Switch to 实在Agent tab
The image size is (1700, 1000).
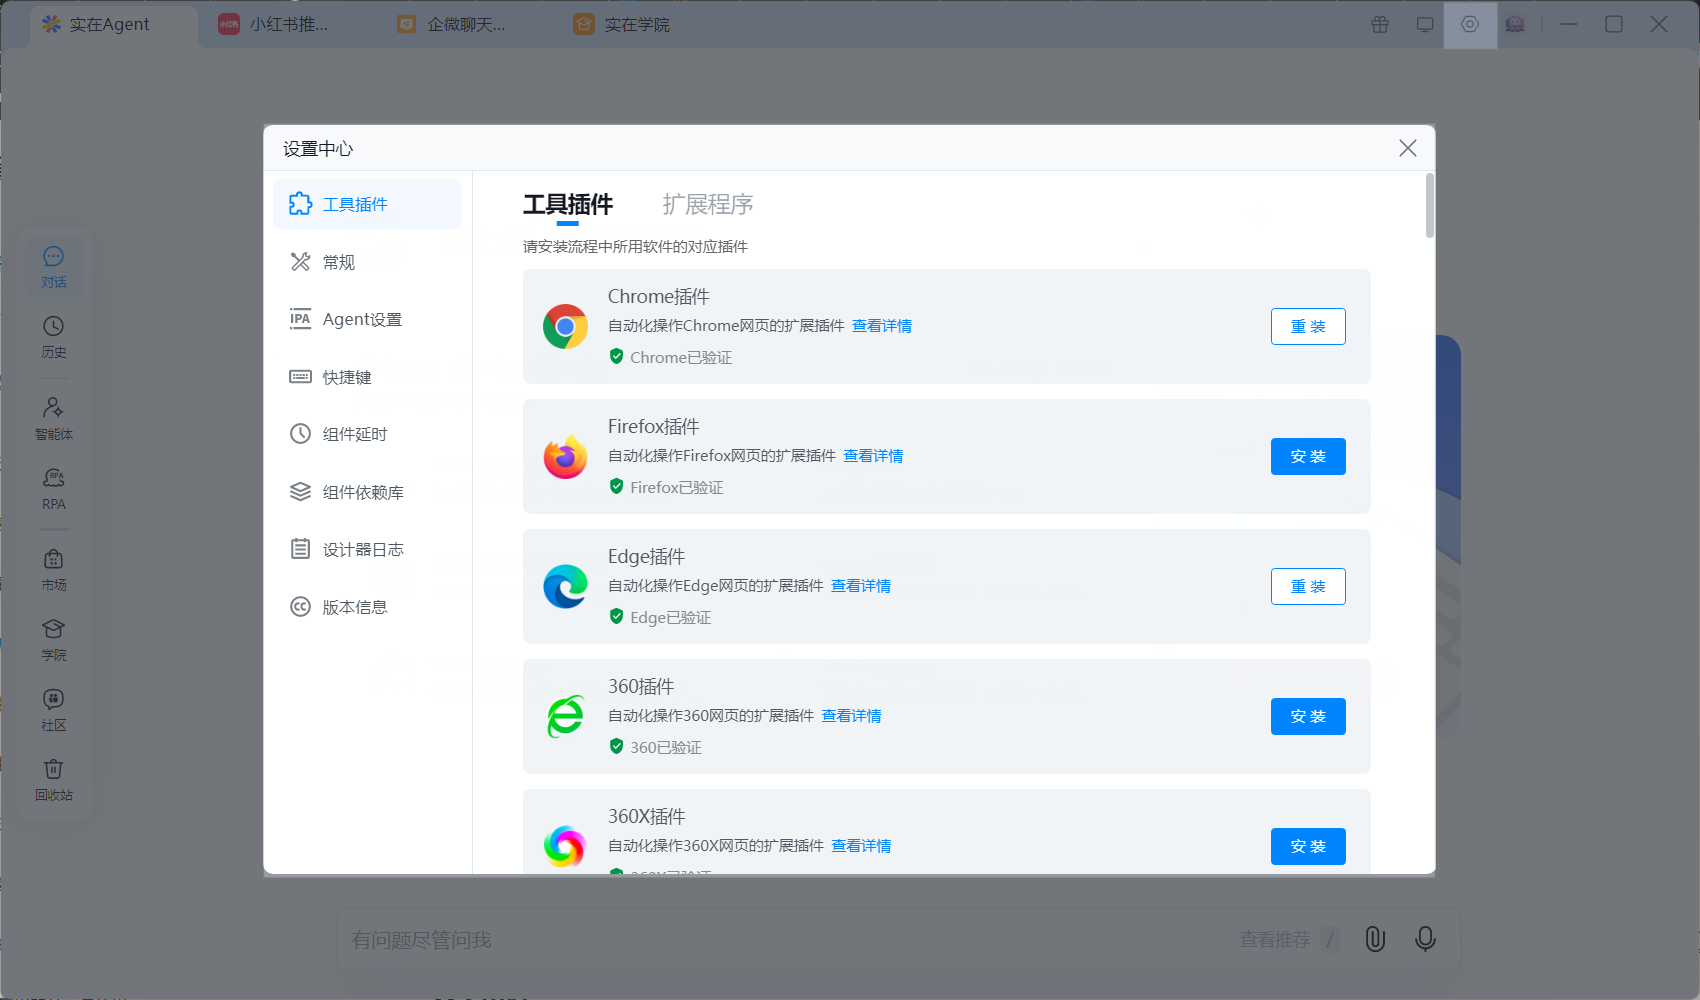[x=111, y=25]
